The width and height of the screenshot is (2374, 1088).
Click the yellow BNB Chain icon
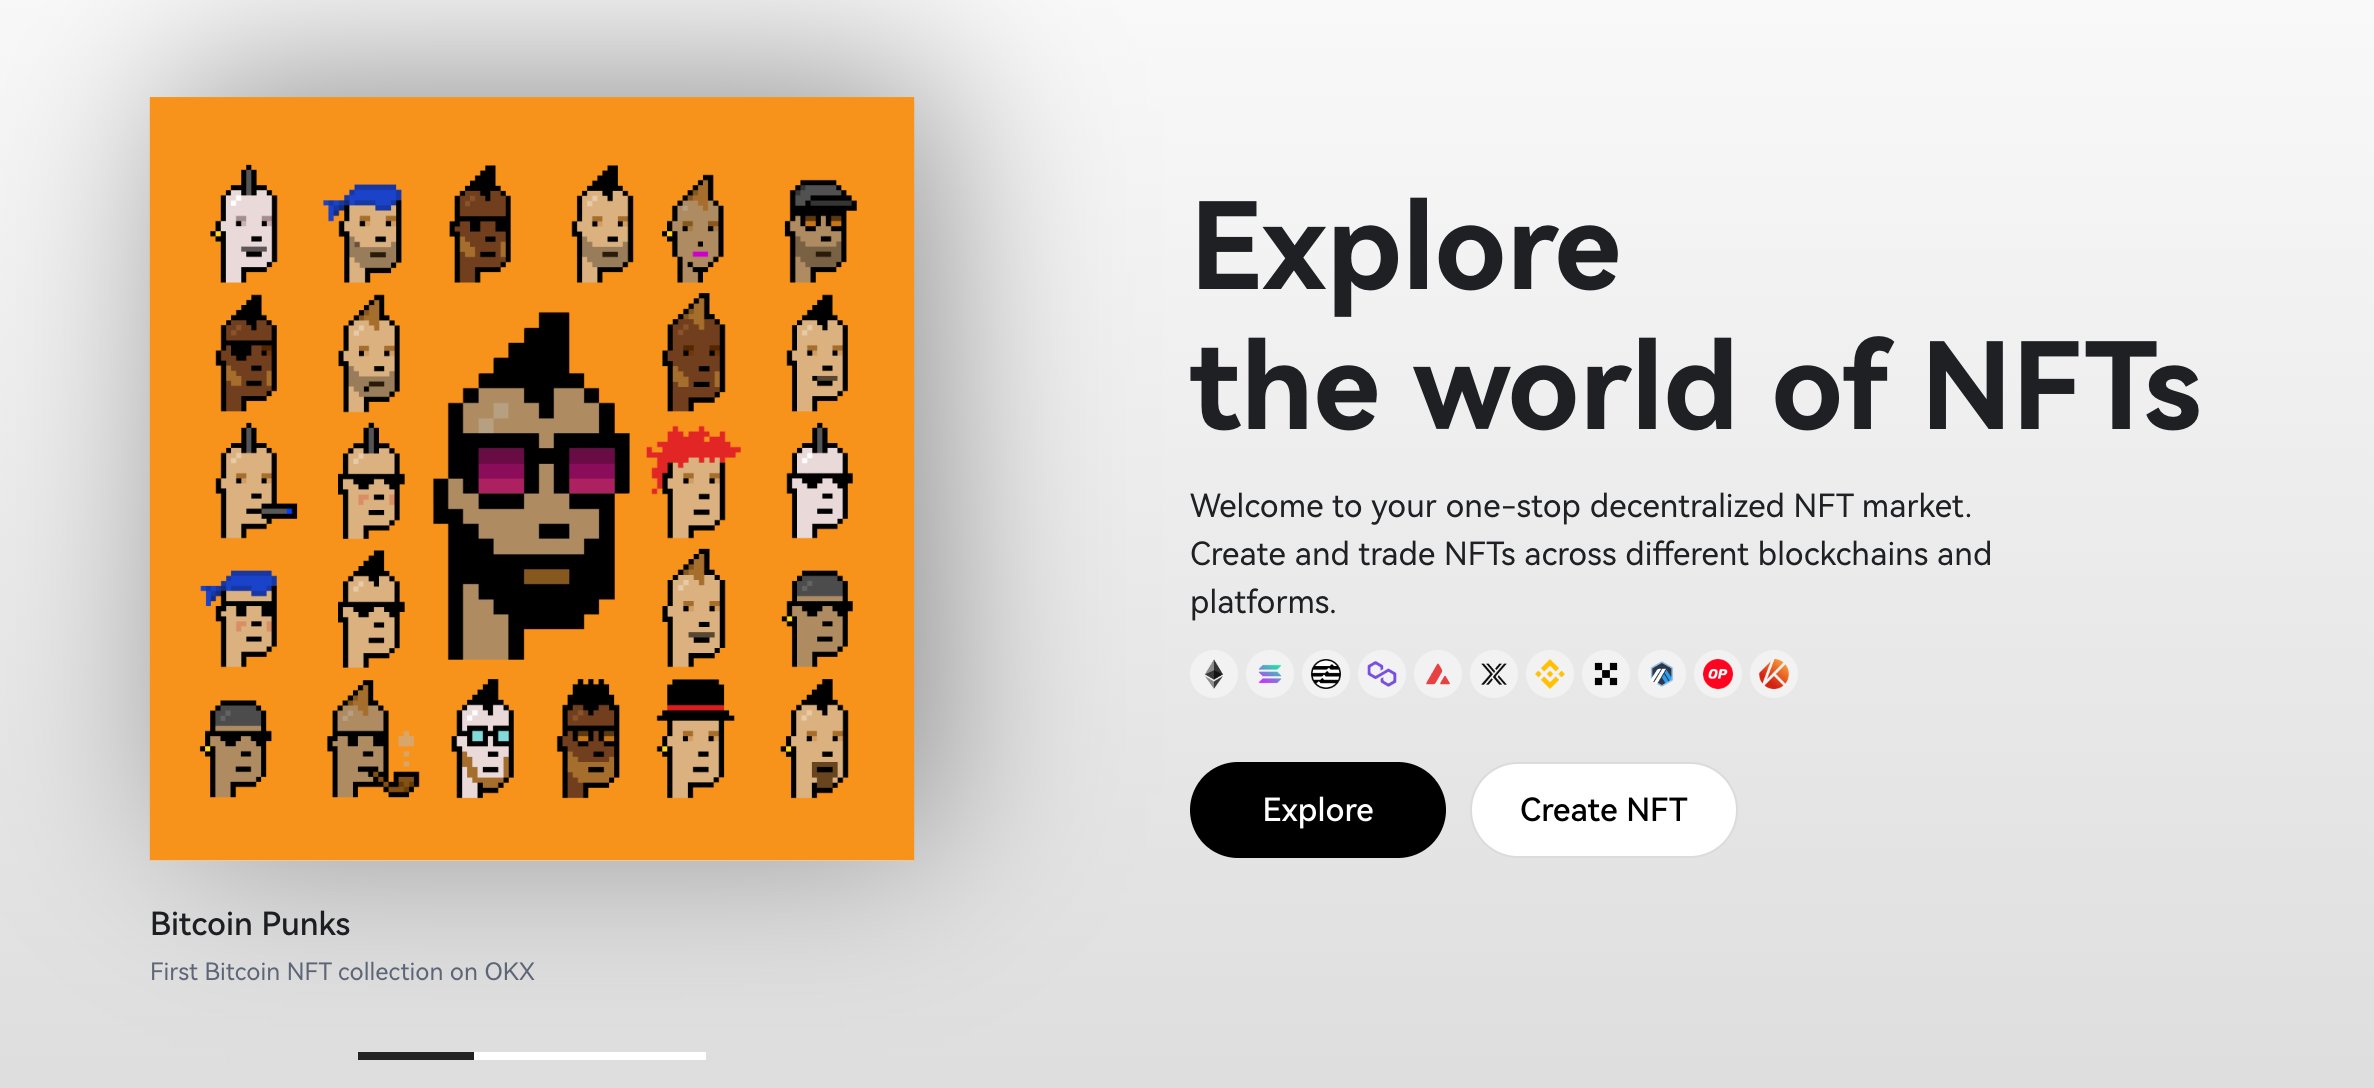click(x=1550, y=675)
